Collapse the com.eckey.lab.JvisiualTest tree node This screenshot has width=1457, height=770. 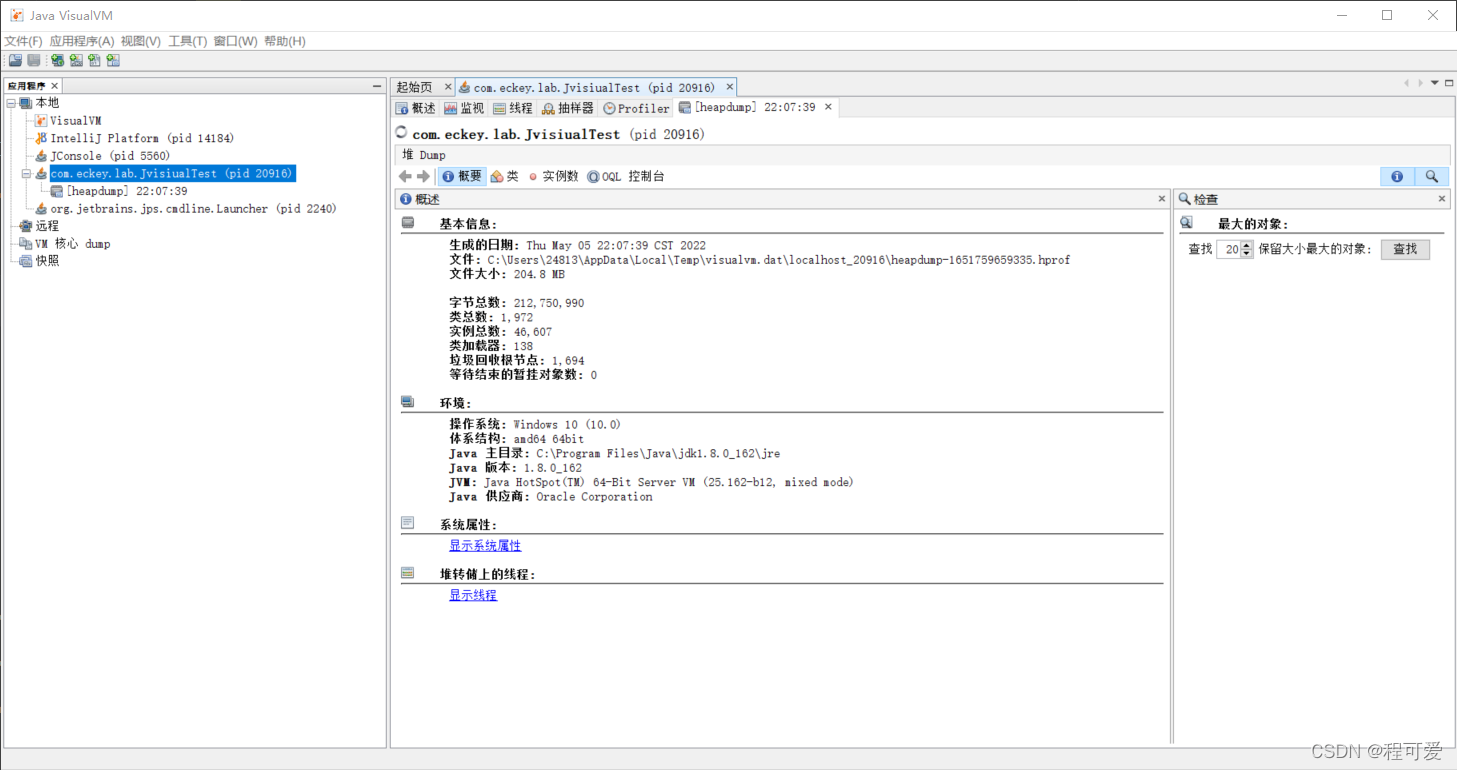27,174
